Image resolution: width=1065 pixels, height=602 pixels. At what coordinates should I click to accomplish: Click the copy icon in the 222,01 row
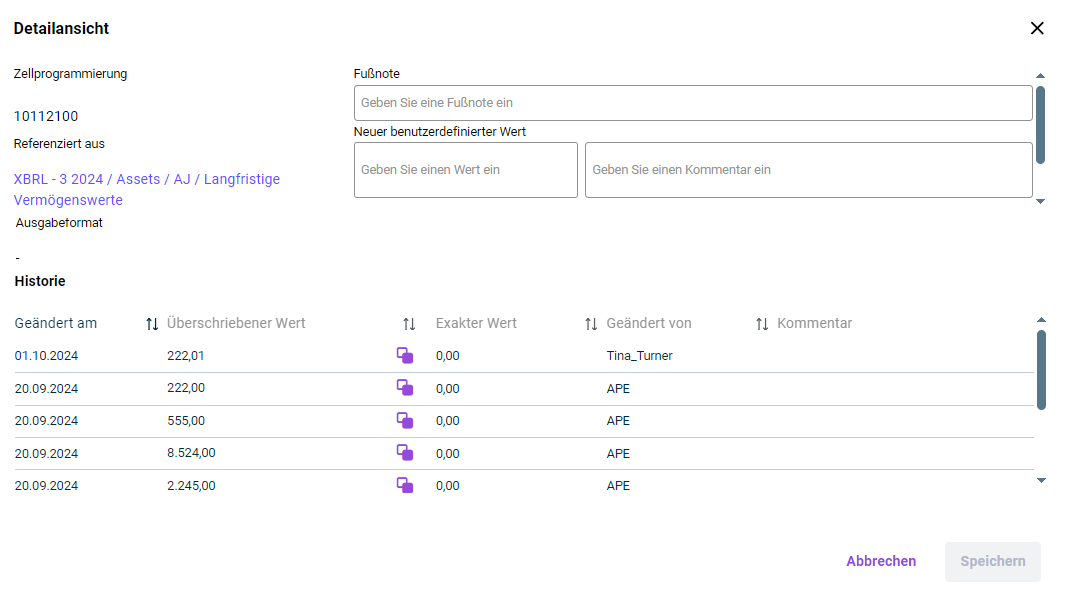pos(405,355)
